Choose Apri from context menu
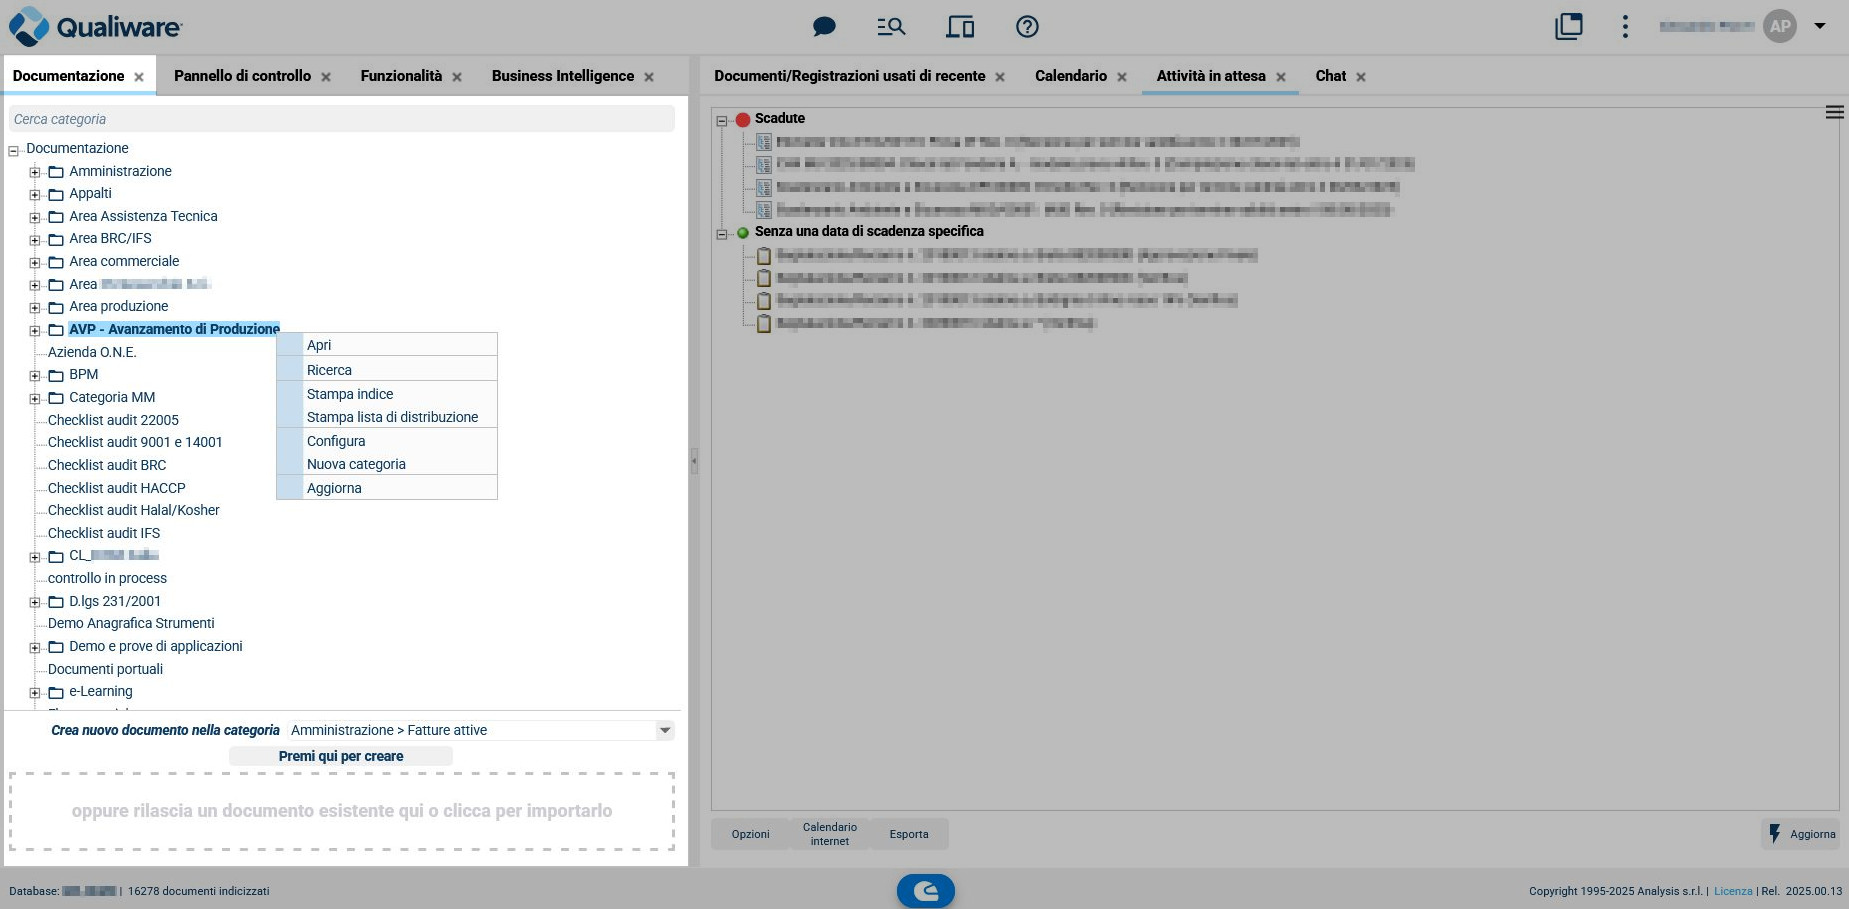The image size is (1849, 909). click(x=387, y=345)
